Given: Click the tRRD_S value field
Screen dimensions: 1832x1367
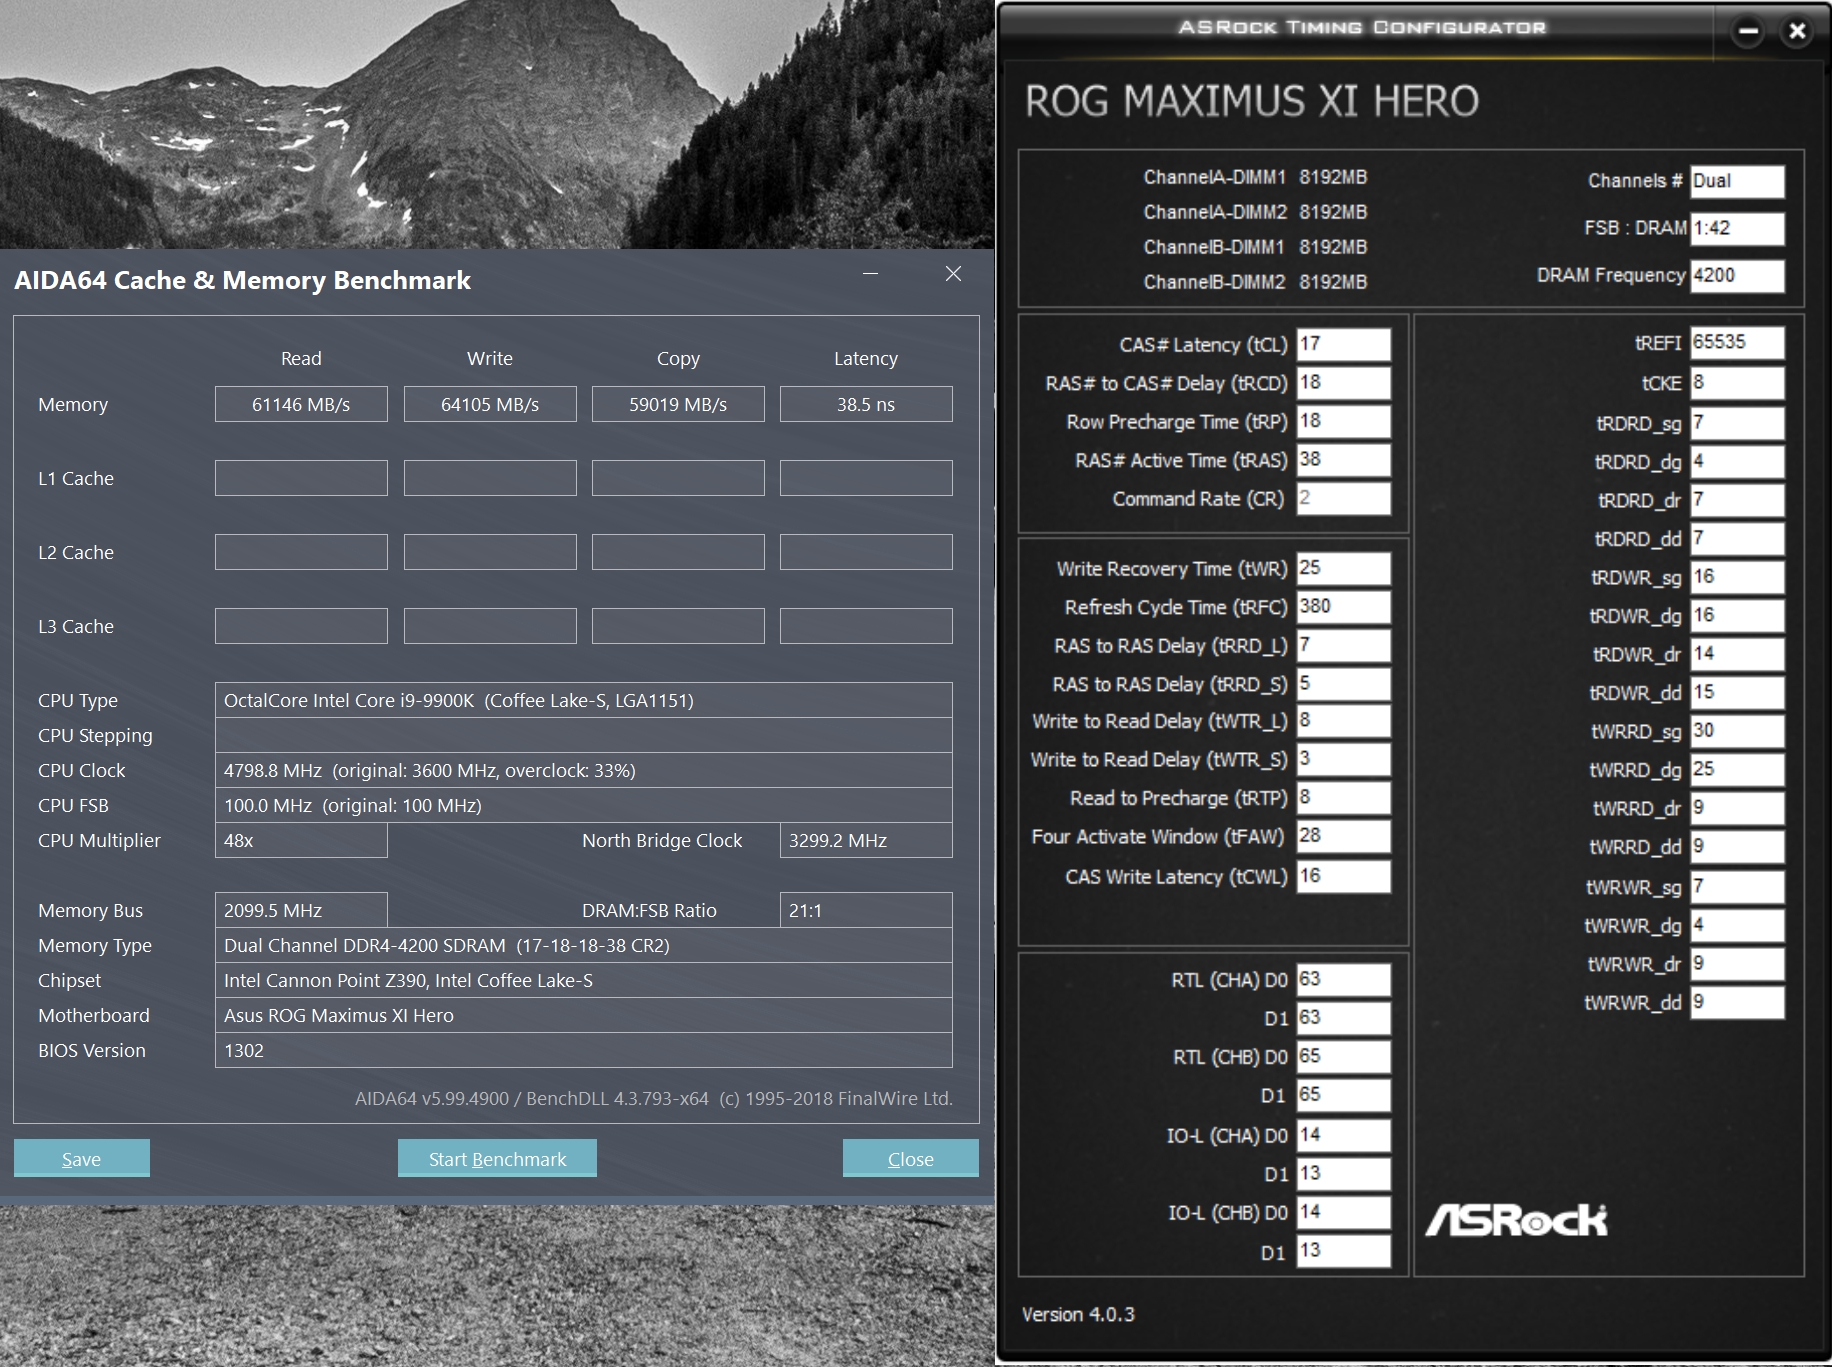Looking at the screenshot, I should [x=1343, y=683].
